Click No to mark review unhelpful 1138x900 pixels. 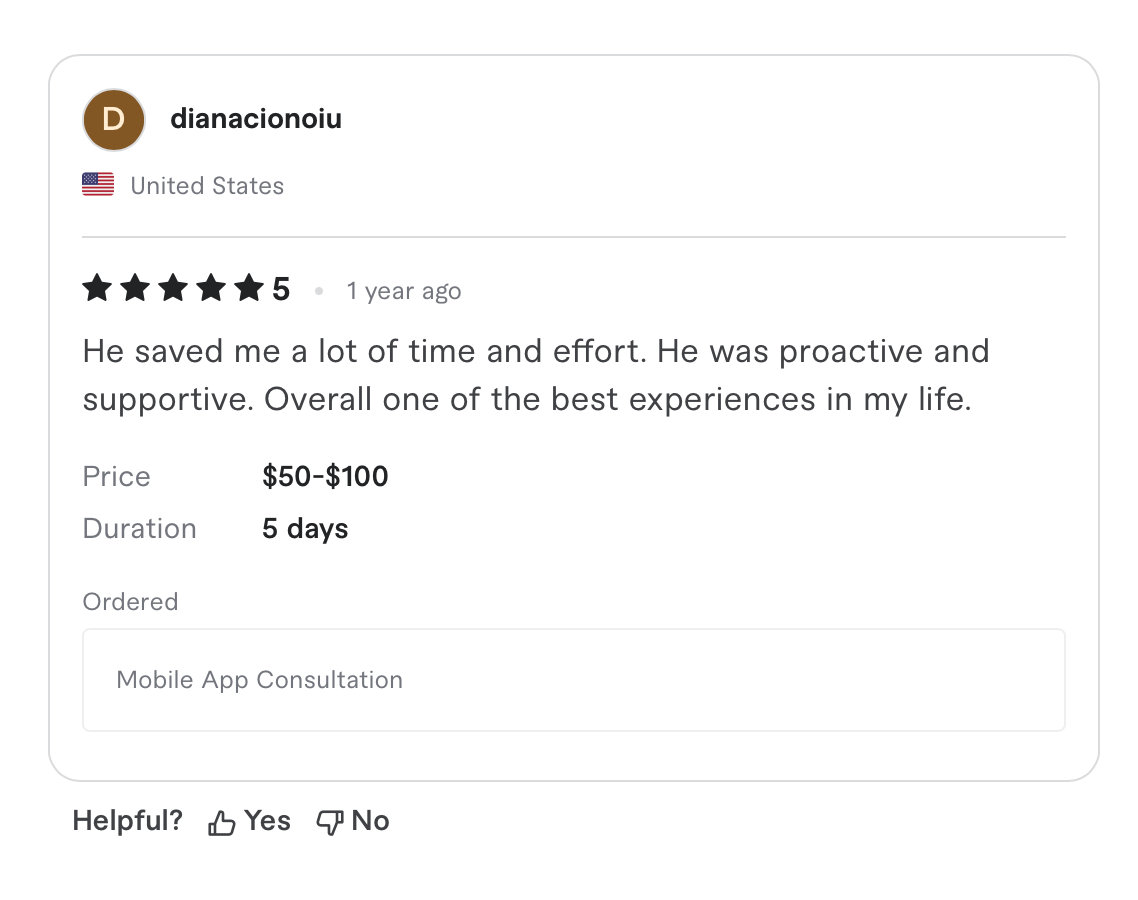click(x=371, y=820)
